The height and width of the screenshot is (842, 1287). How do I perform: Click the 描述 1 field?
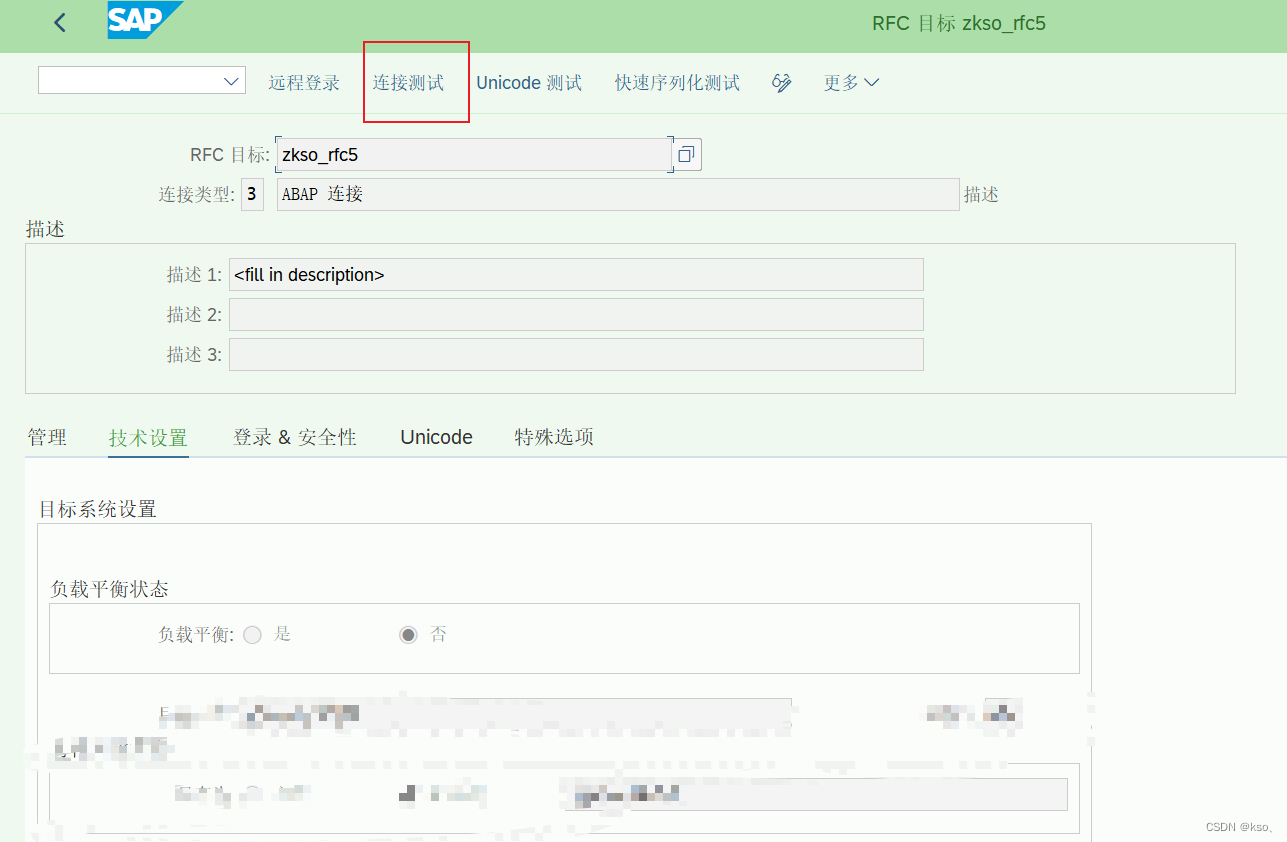pyautogui.click(x=576, y=275)
